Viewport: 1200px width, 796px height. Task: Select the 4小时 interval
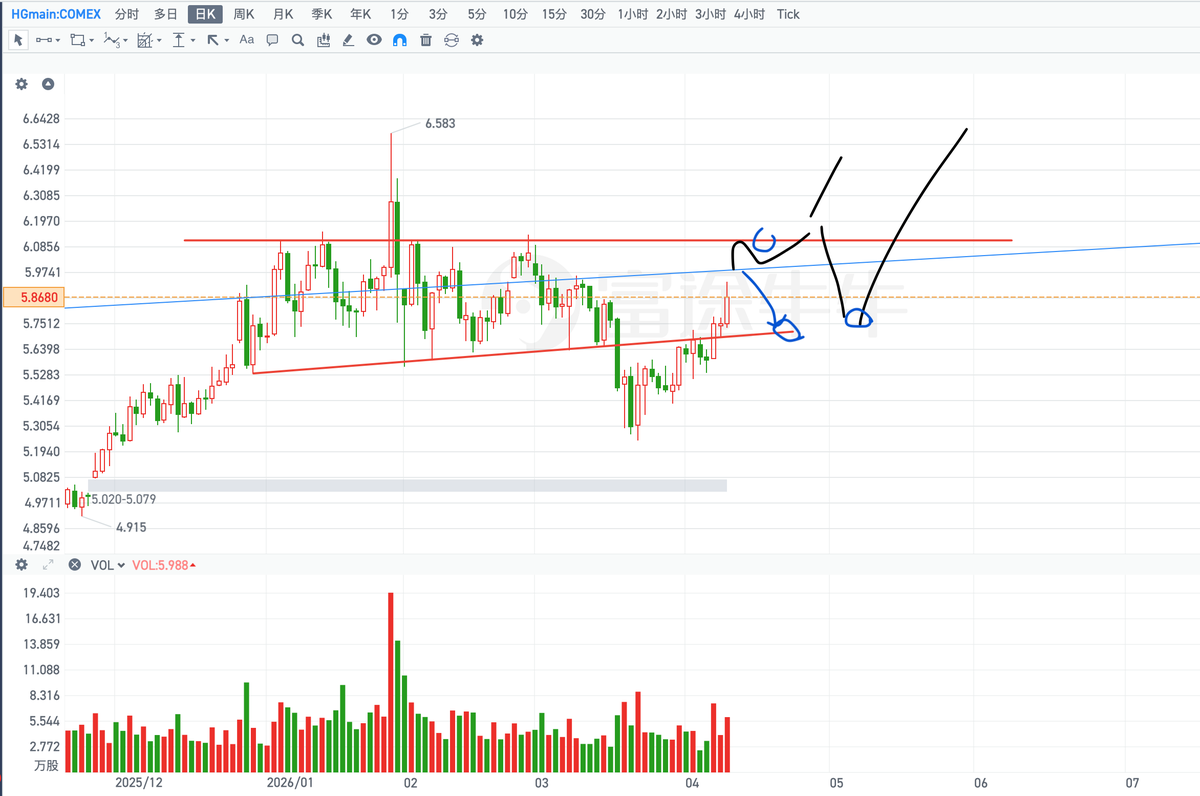[749, 14]
